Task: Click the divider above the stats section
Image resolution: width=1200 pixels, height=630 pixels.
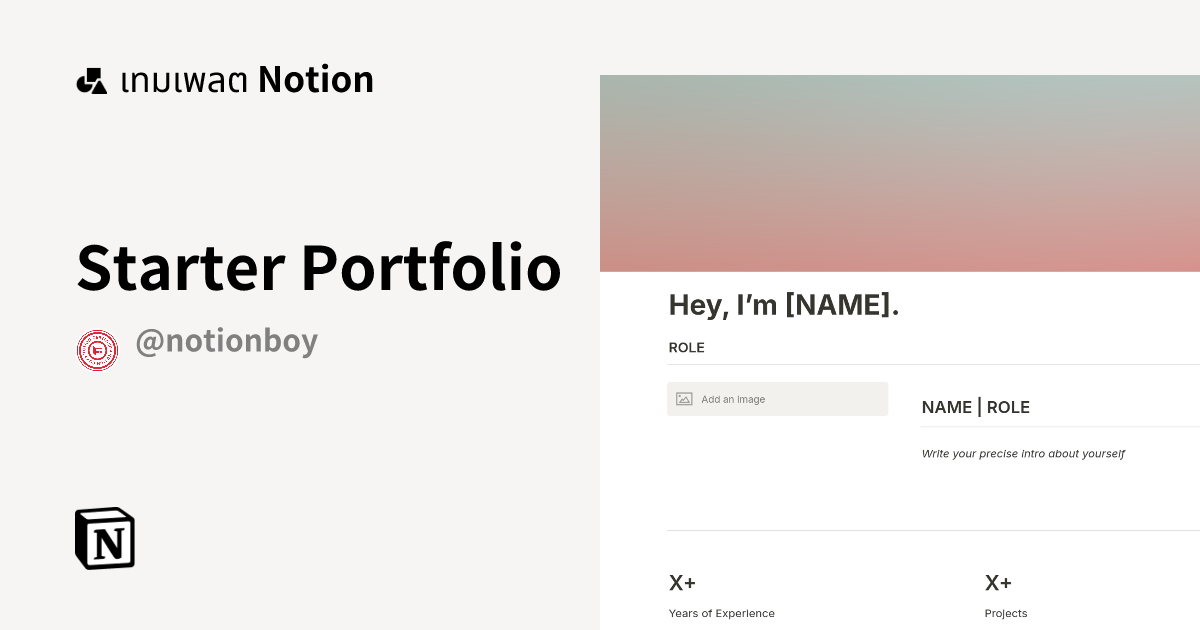Action: (x=930, y=528)
